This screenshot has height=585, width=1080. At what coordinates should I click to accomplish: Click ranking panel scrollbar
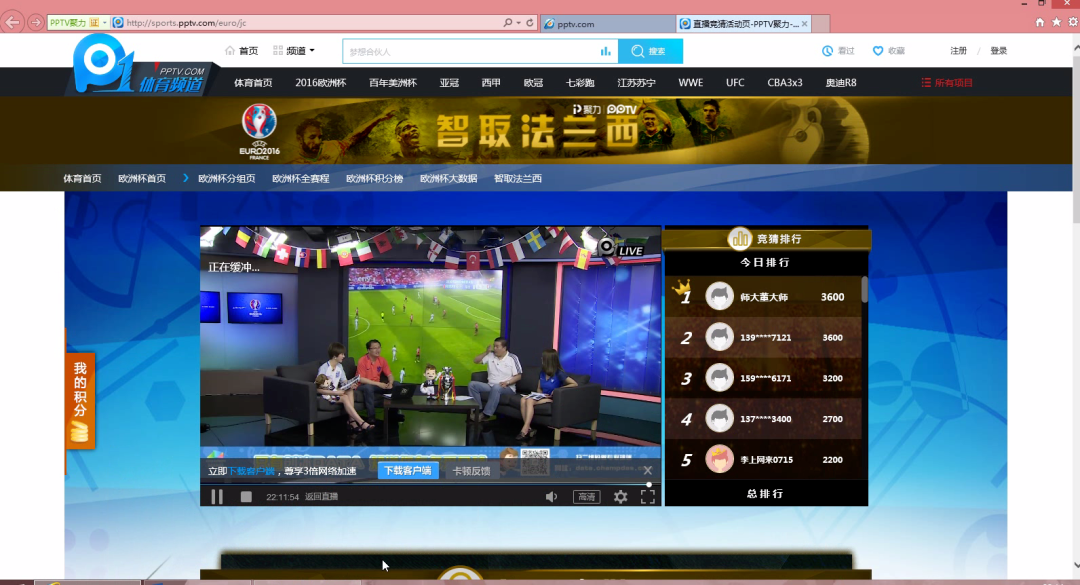point(864,289)
